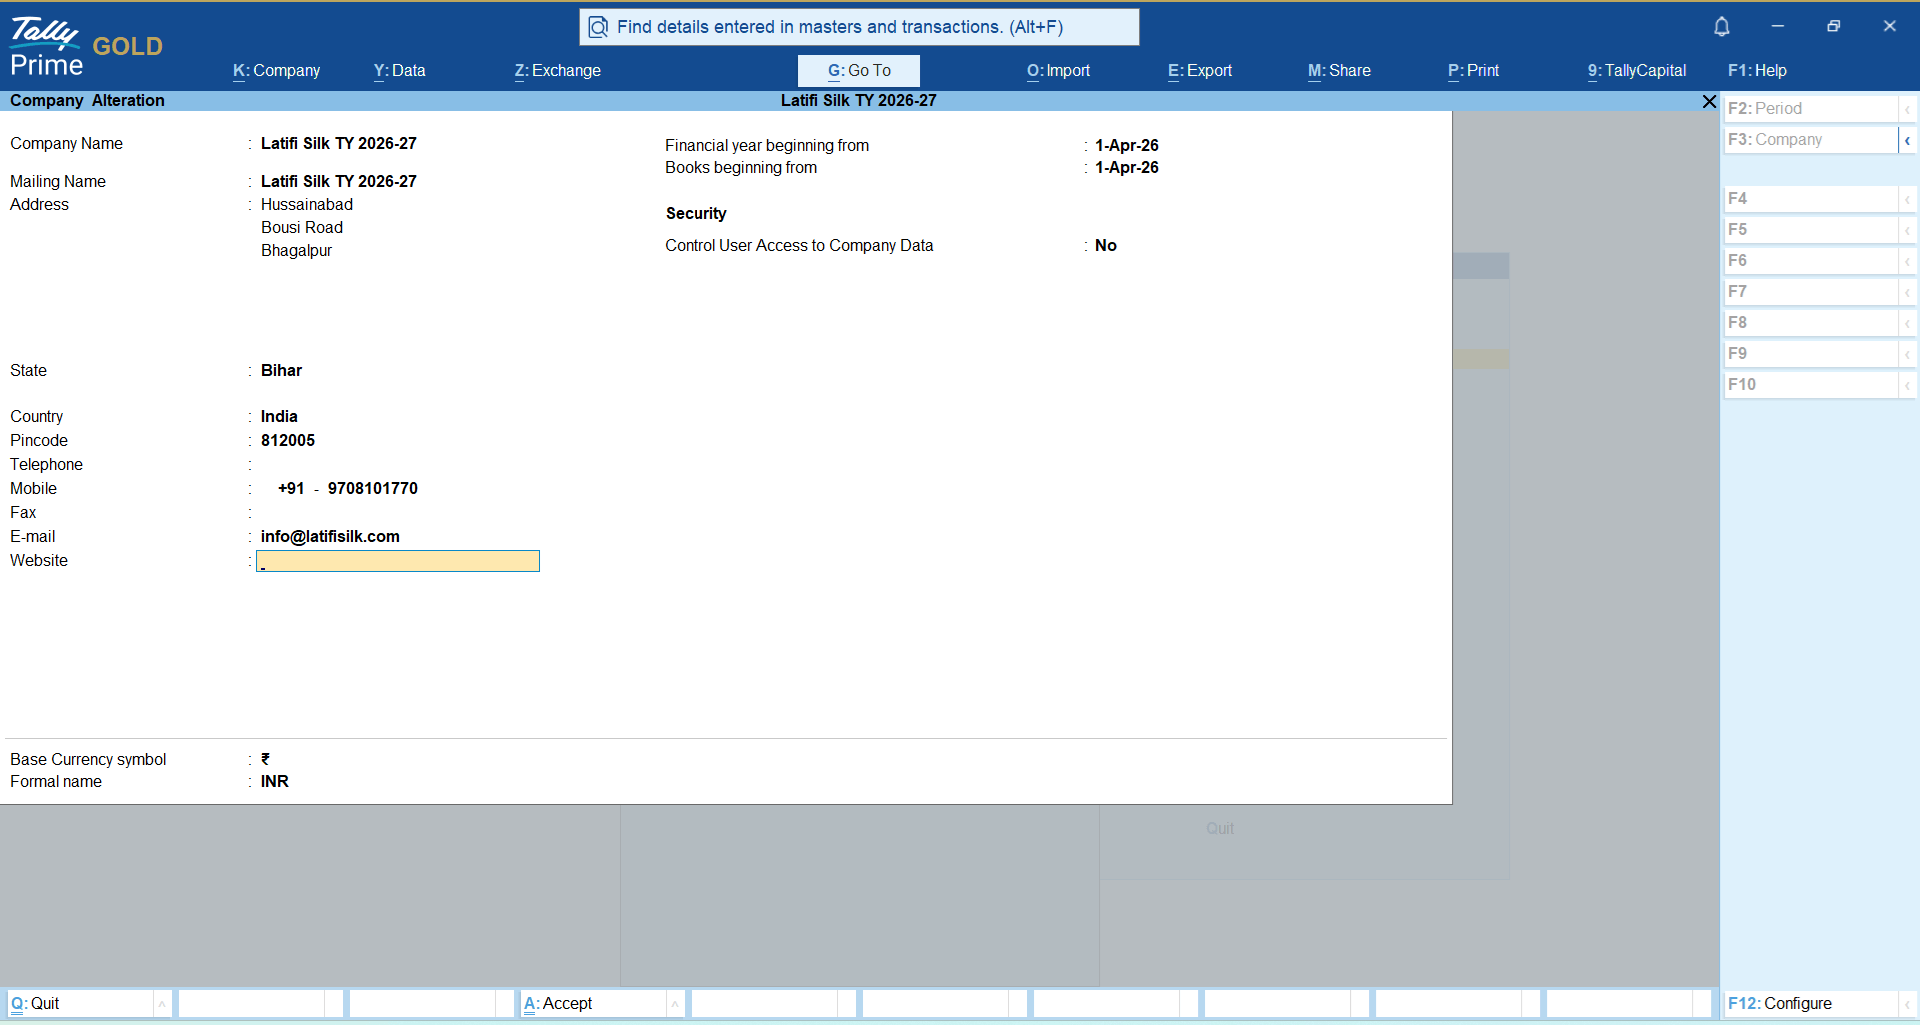Click the address line Hussainabad
Image resolution: width=1920 pixels, height=1025 pixels.
pyautogui.click(x=307, y=205)
